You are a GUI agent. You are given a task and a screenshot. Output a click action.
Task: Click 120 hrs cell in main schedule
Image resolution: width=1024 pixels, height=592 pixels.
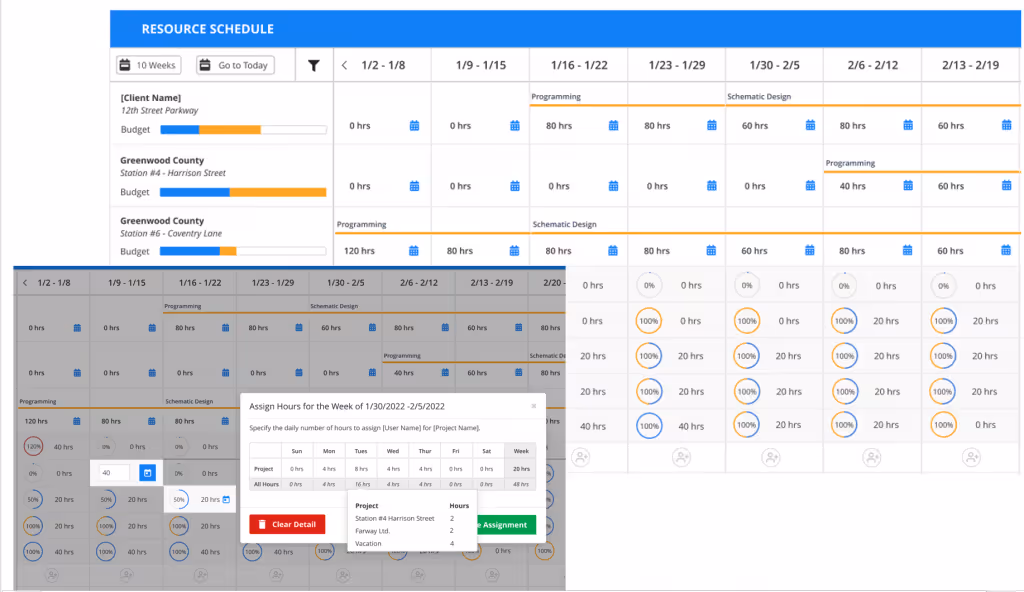tap(359, 251)
